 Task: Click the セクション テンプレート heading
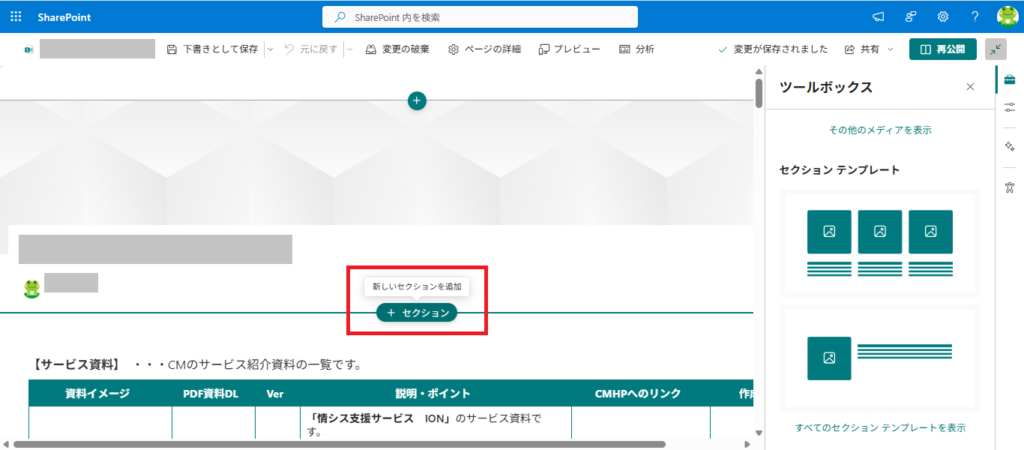(x=839, y=170)
